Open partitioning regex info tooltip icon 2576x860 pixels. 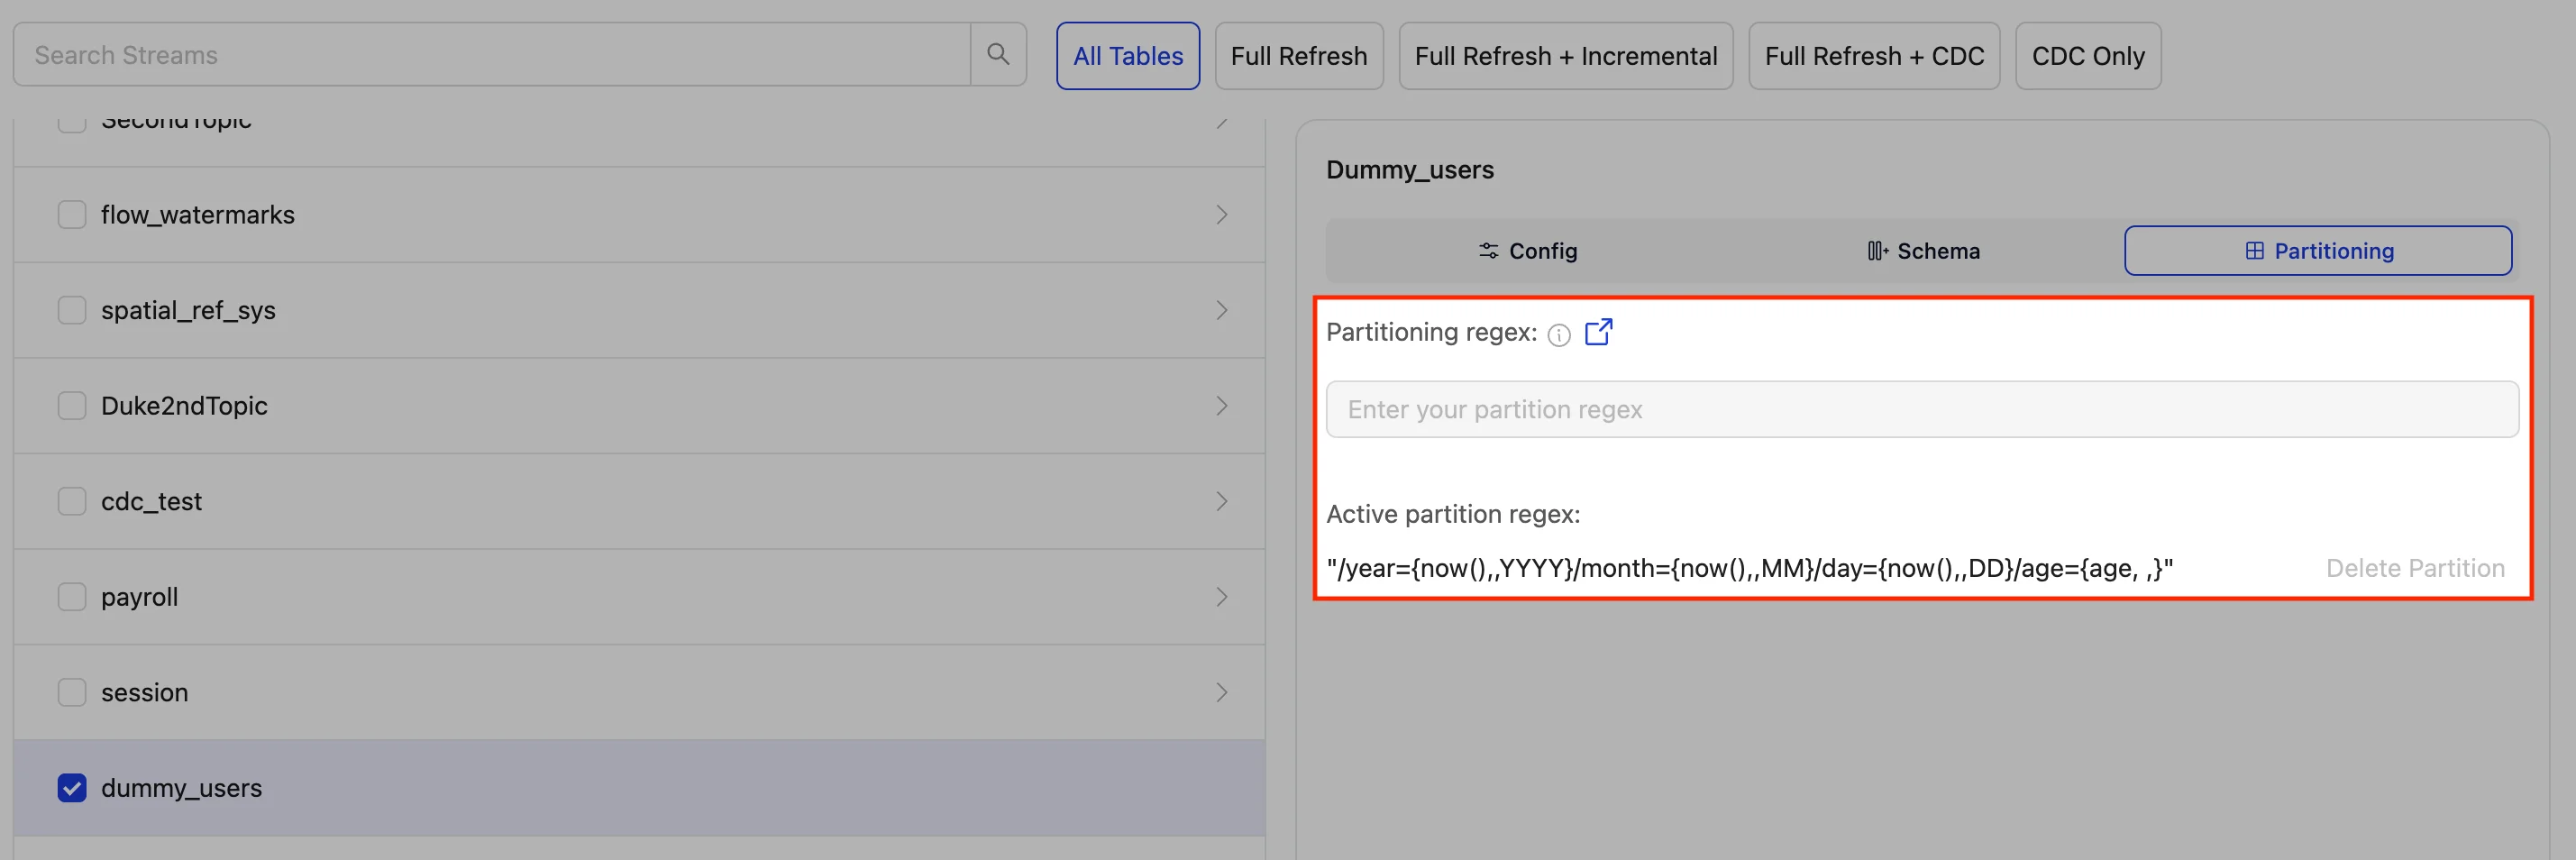coord(1558,335)
